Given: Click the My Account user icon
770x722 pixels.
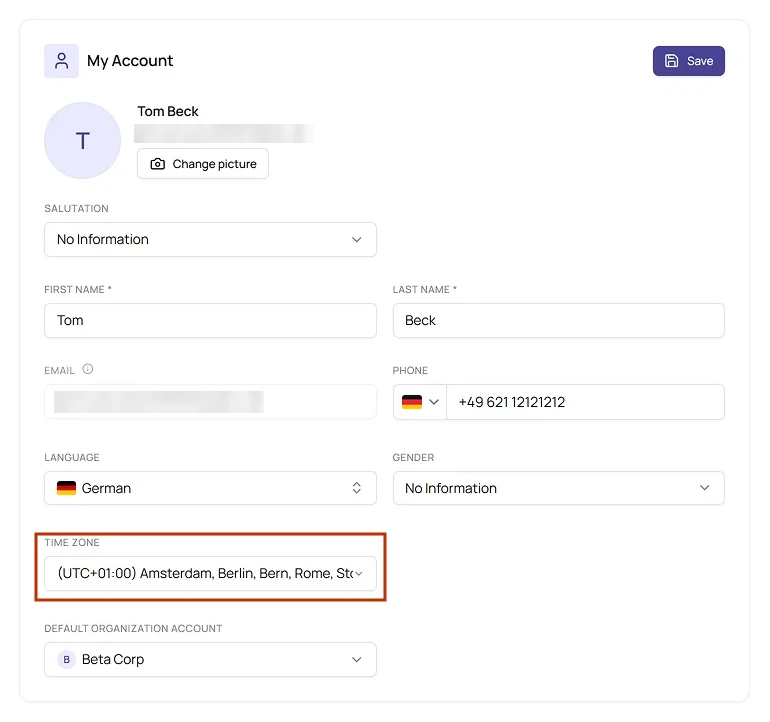Looking at the screenshot, I should pyautogui.click(x=61, y=61).
